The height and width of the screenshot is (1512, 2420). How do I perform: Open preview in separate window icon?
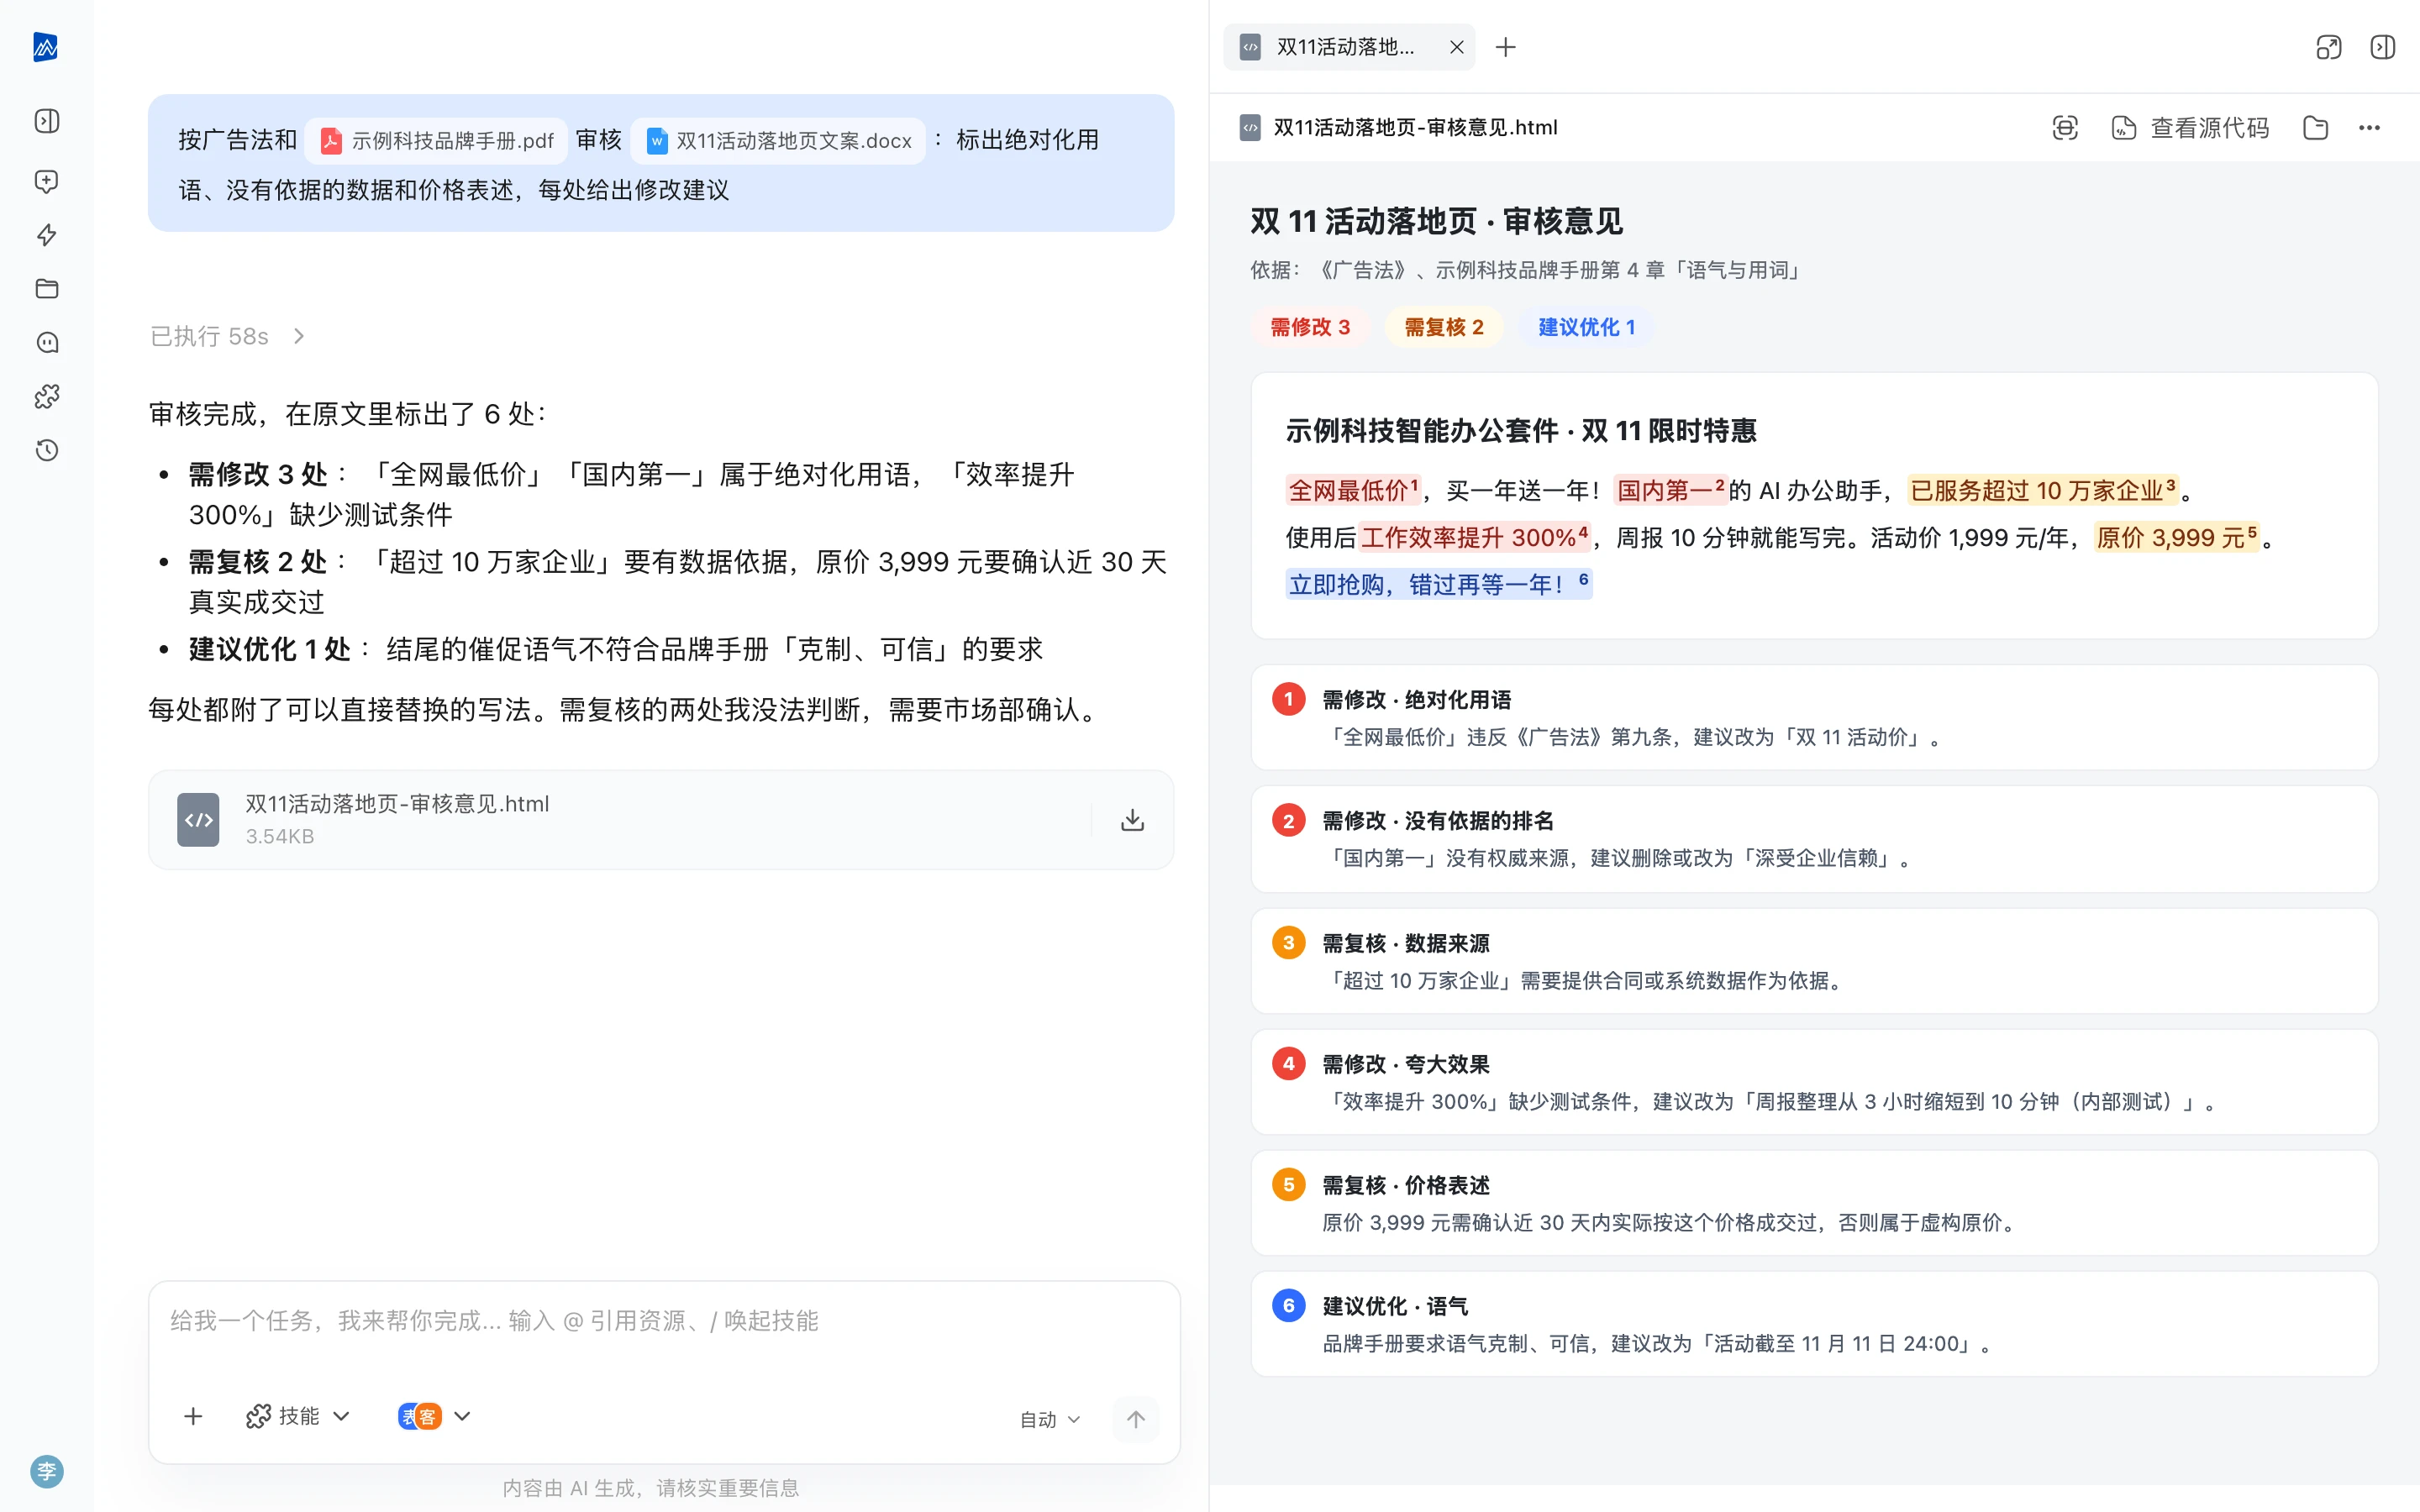point(2329,47)
